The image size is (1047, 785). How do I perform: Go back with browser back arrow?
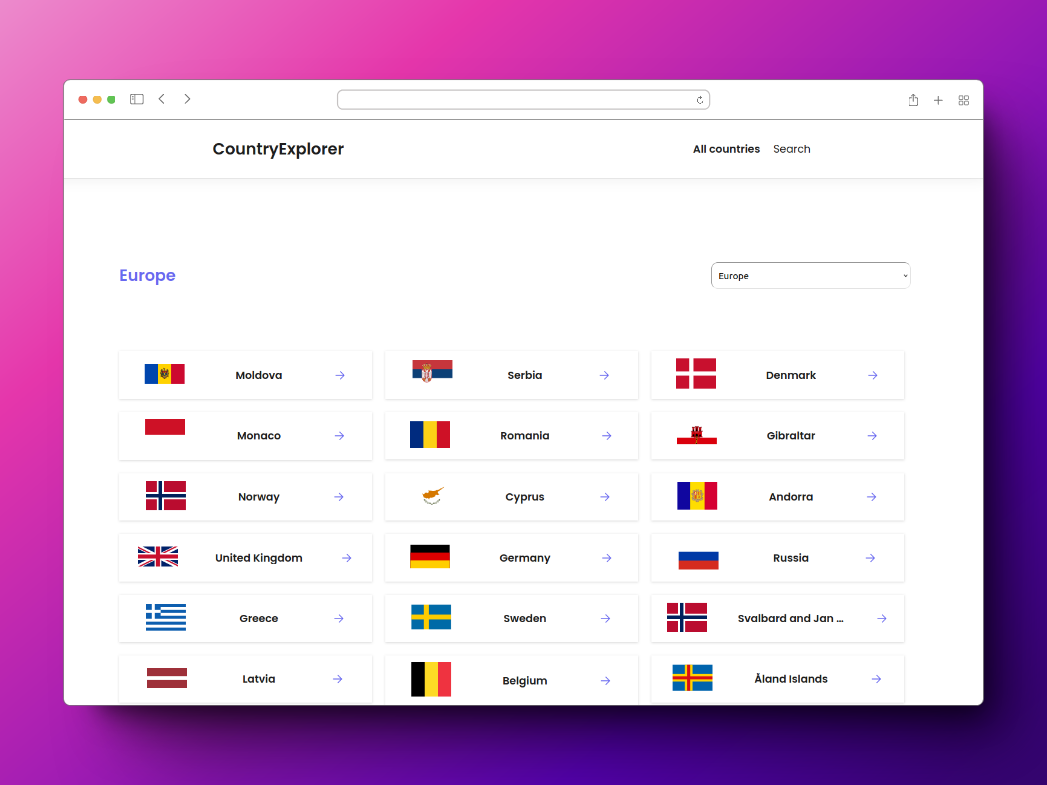point(162,99)
